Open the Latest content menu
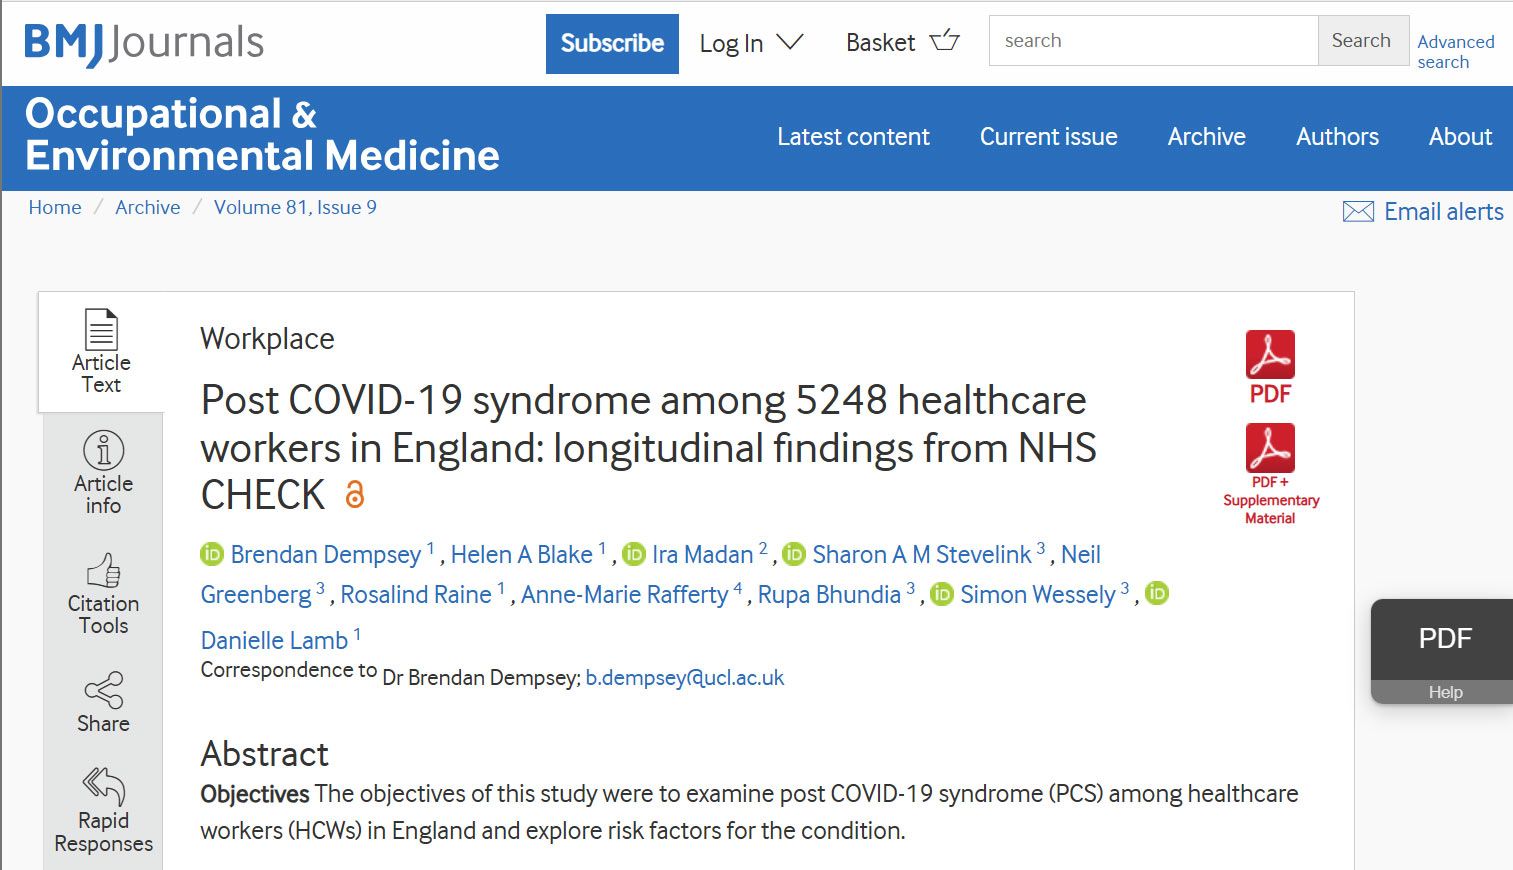 coord(853,137)
